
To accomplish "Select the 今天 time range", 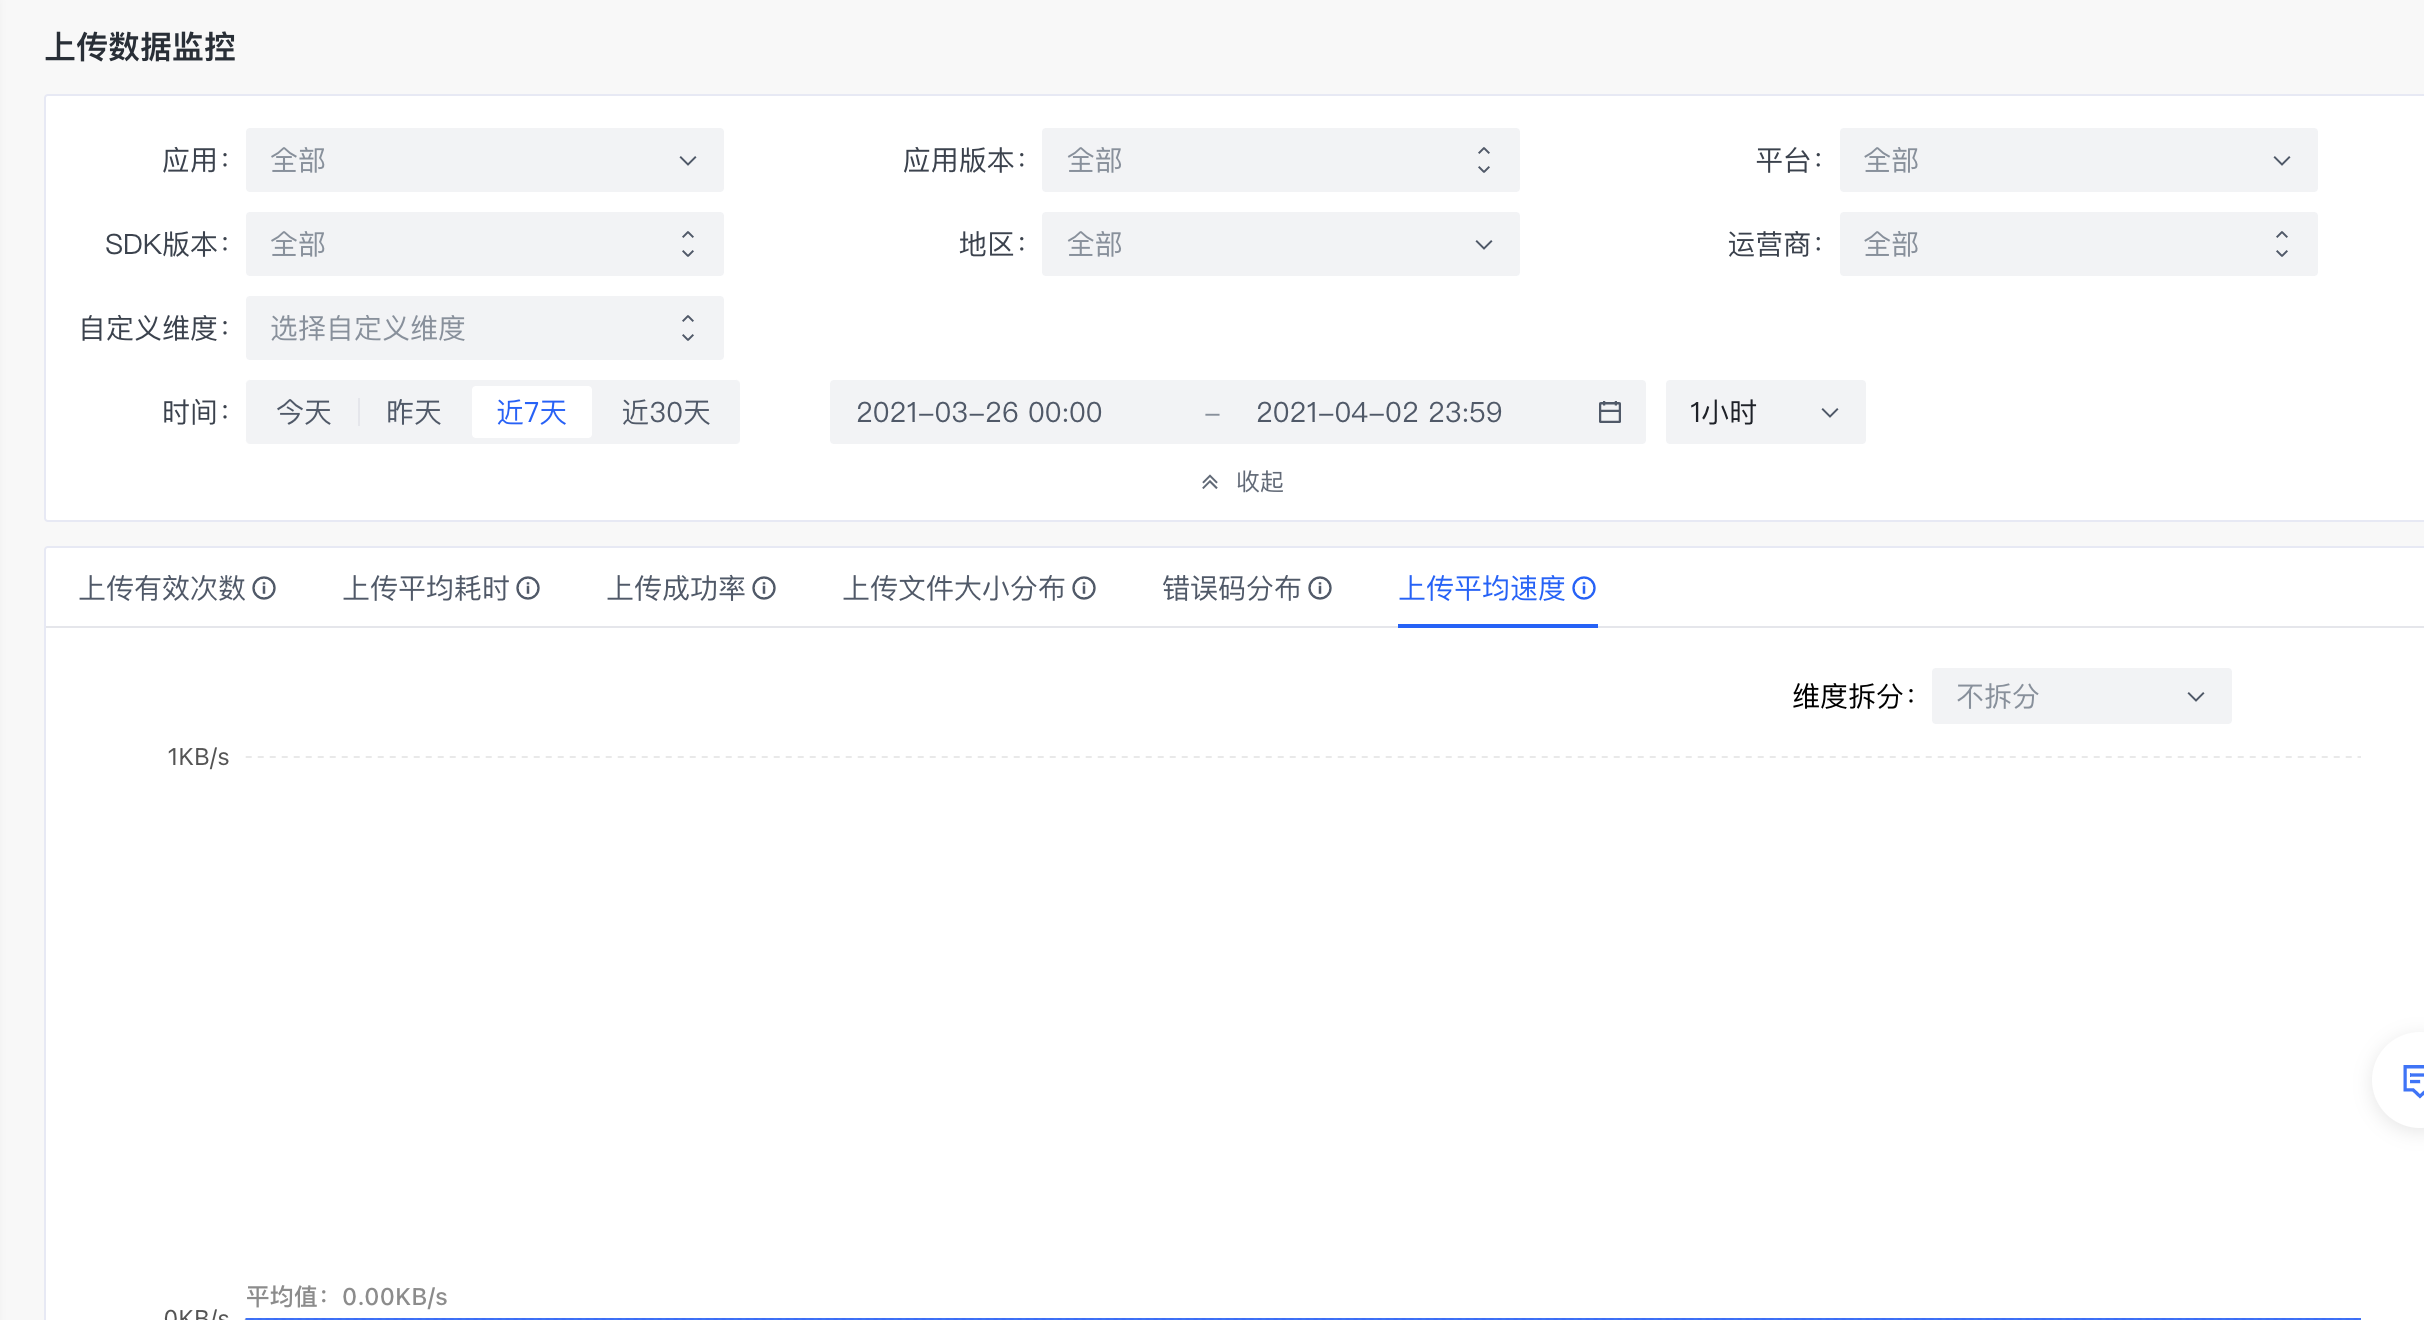I will [x=304, y=412].
